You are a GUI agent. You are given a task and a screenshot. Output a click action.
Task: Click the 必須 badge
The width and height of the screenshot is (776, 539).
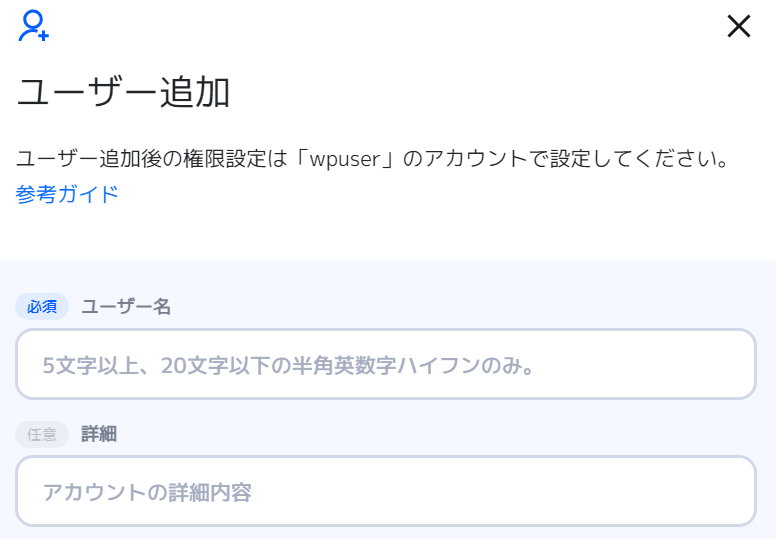tap(42, 307)
